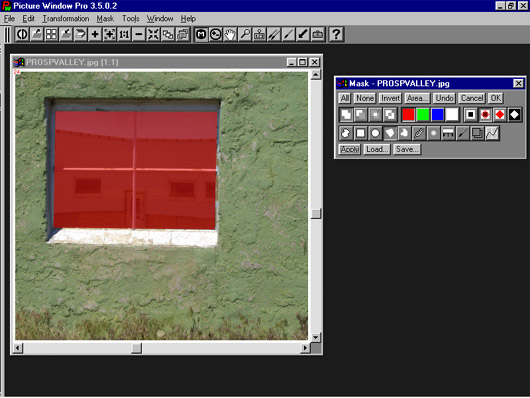
Task: Click the clone stamp tool icon
Action: click(259, 34)
